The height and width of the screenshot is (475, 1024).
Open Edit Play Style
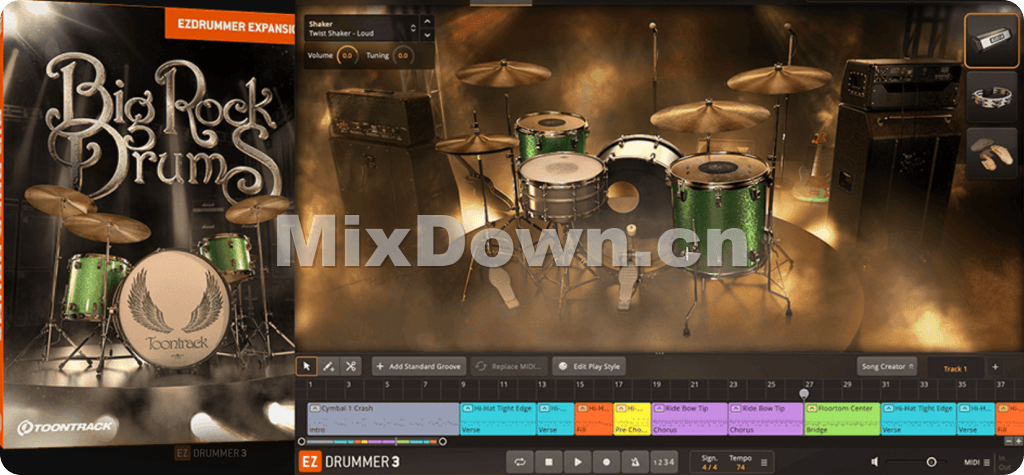588,367
